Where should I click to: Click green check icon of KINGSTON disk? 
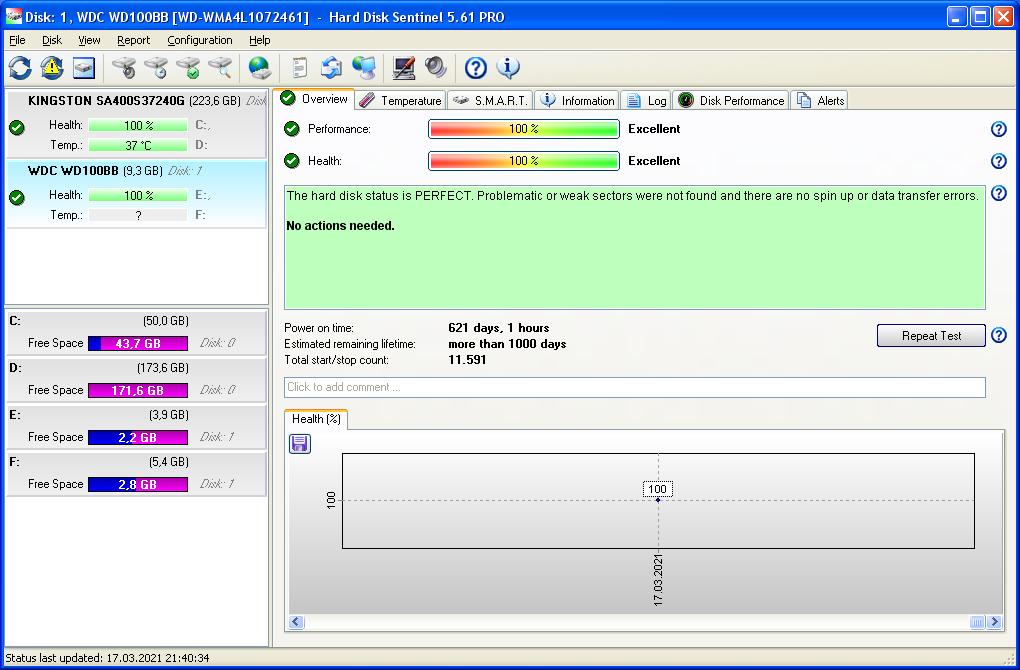17,127
